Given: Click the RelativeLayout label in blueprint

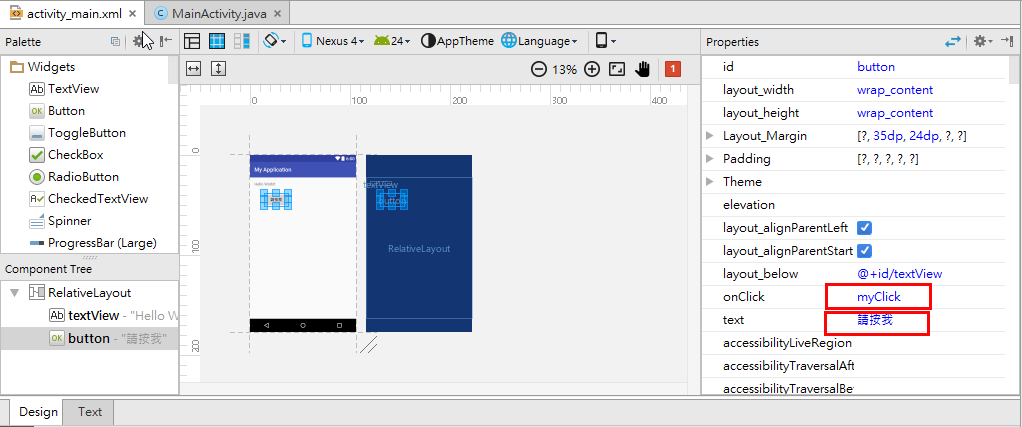Looking at the screenshot, I should tap(419, 248).
